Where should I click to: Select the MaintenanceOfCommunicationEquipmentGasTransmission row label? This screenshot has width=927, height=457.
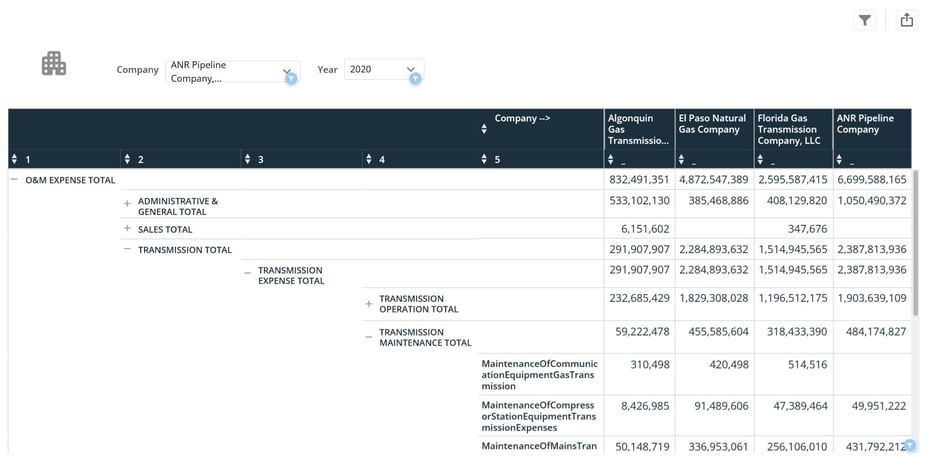[x=539, y=375]
